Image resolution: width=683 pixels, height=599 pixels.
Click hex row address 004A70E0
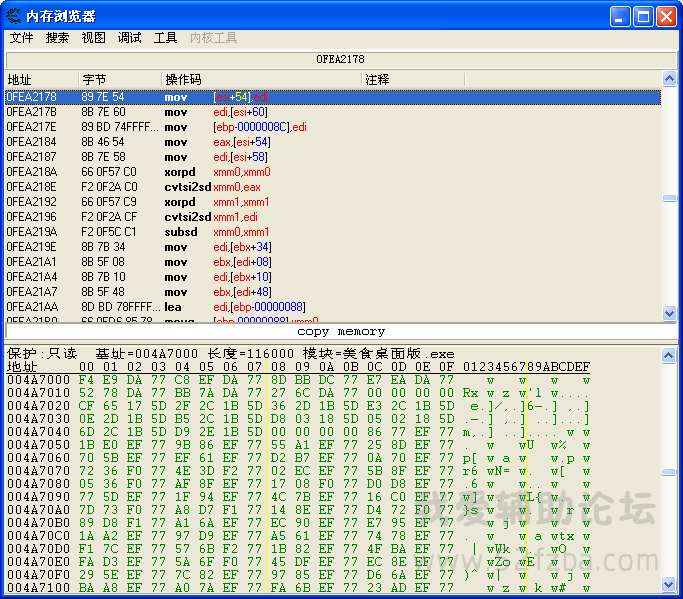click(x=38, y=562)
